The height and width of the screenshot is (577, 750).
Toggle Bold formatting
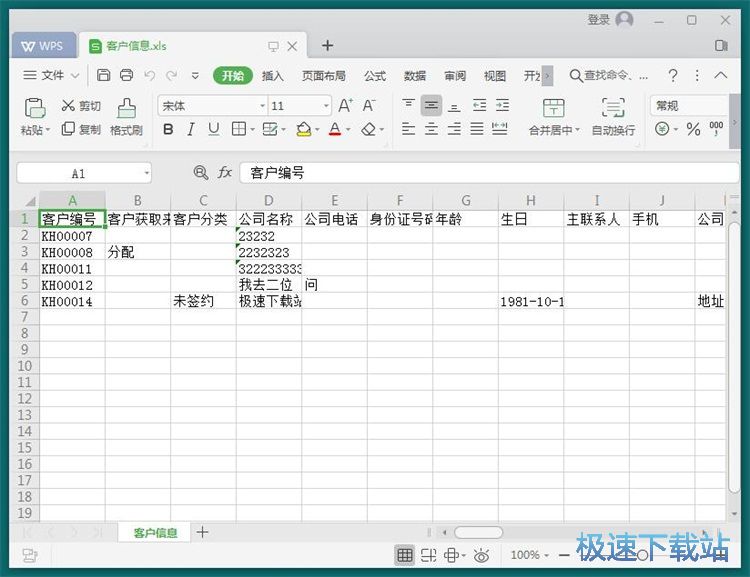tap(168, 129)
